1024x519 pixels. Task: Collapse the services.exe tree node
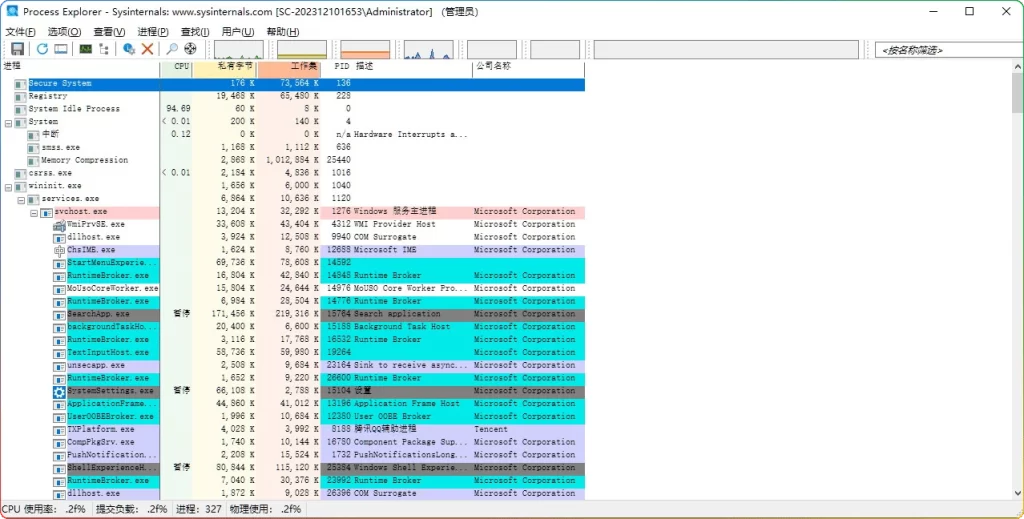pos(21,199)
